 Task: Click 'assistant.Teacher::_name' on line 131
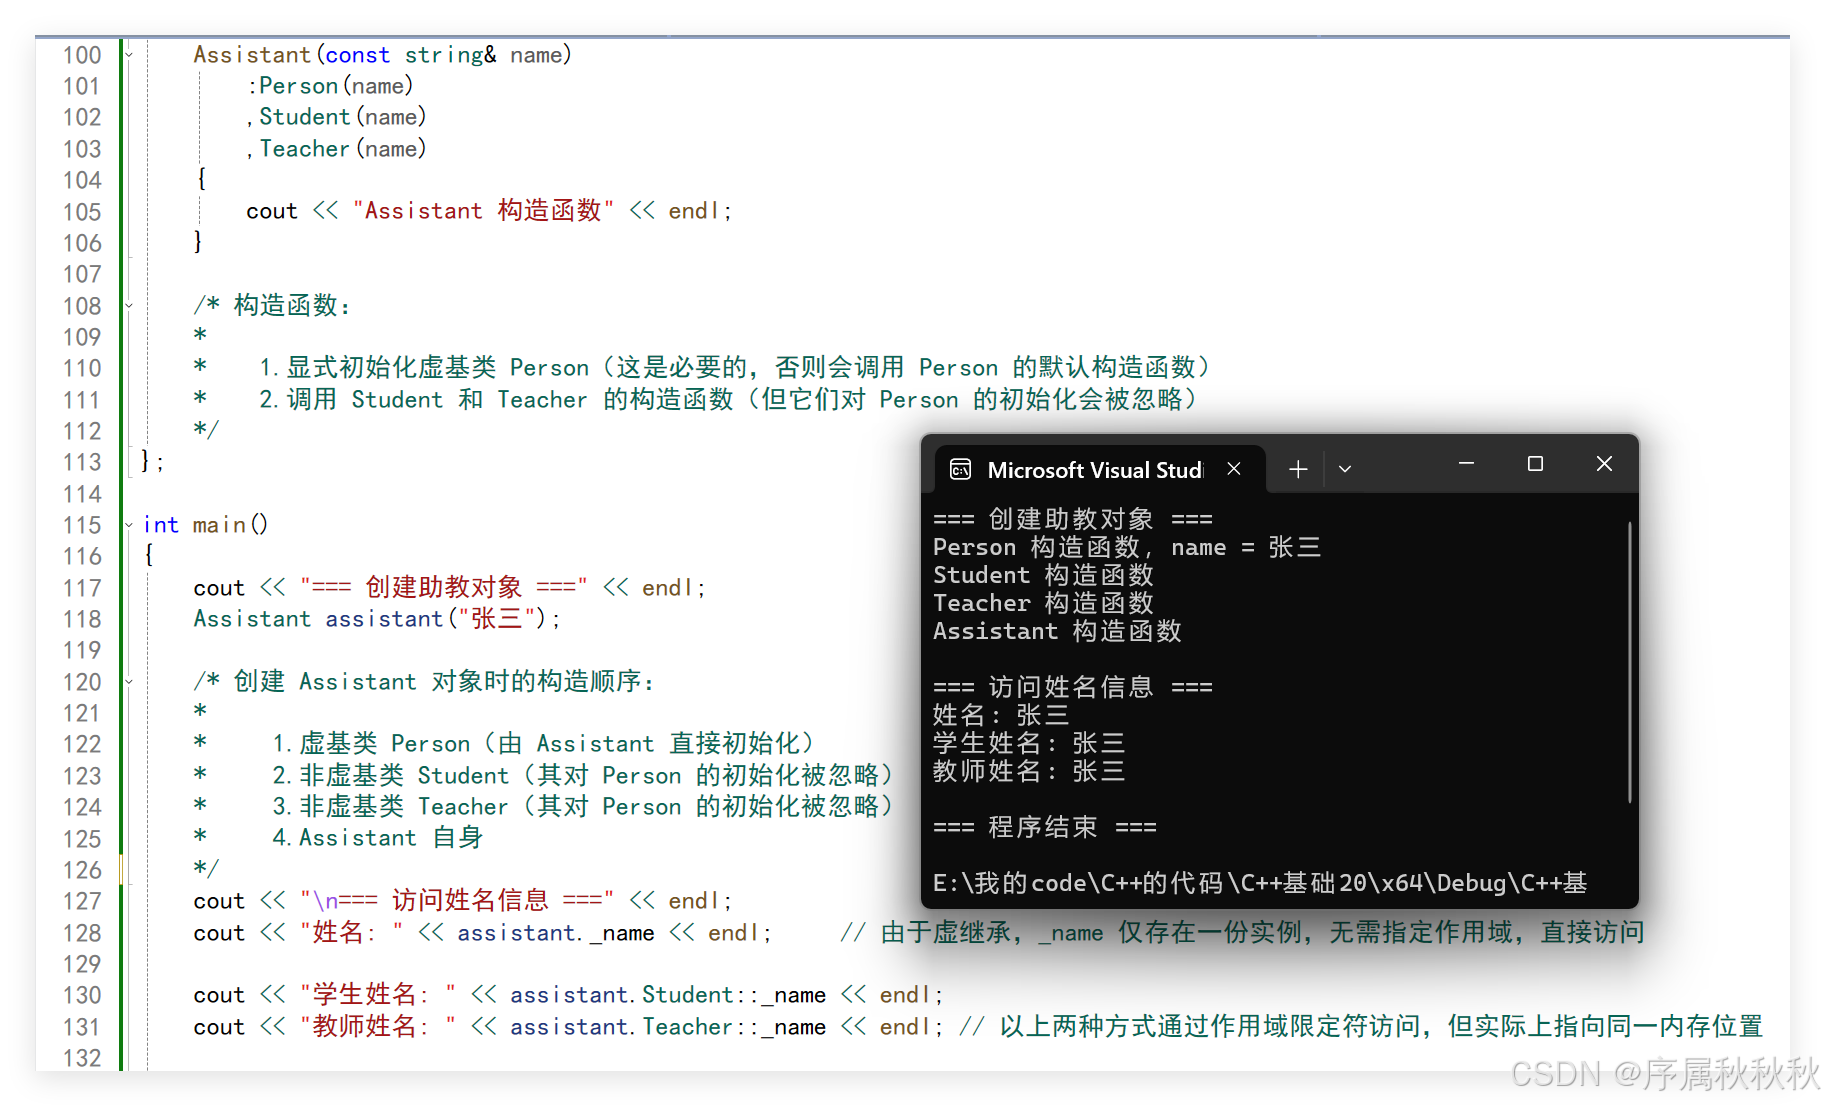click(x=668, y=1027)
